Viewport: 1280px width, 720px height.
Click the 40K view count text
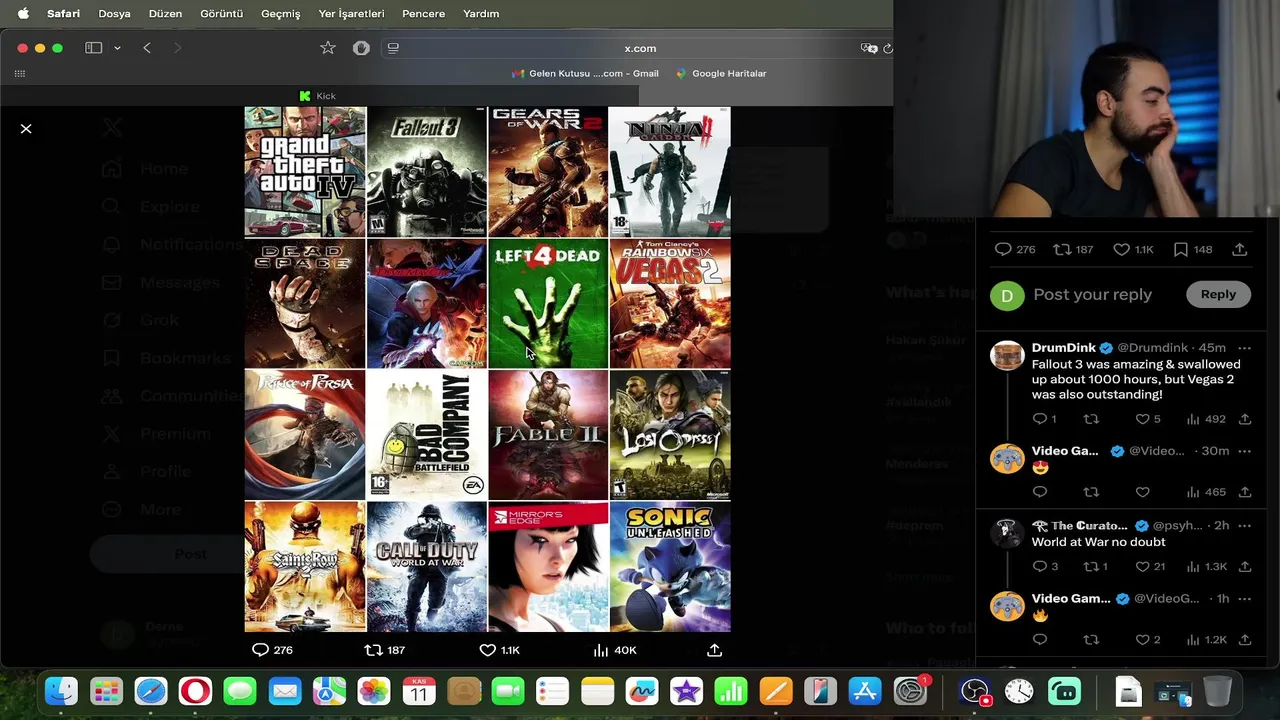pyautogui.click(x=625, y=650)
